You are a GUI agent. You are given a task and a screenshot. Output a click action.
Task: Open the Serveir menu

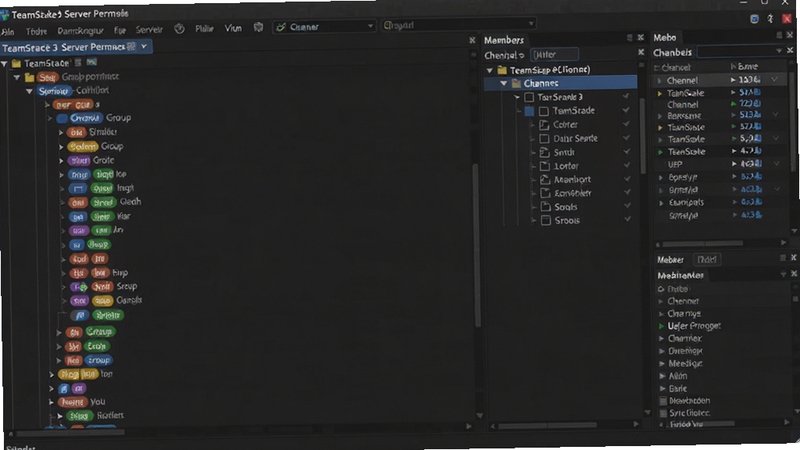(149, 30)
